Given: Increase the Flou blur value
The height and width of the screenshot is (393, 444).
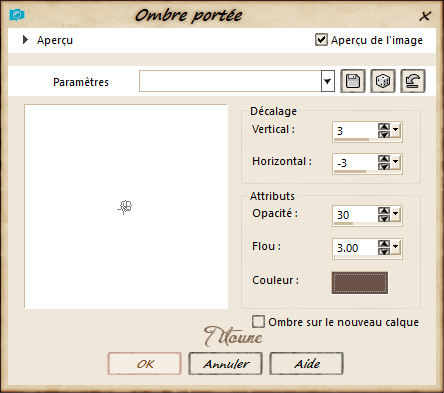Looking at the screenshot, I should point(384,244).
